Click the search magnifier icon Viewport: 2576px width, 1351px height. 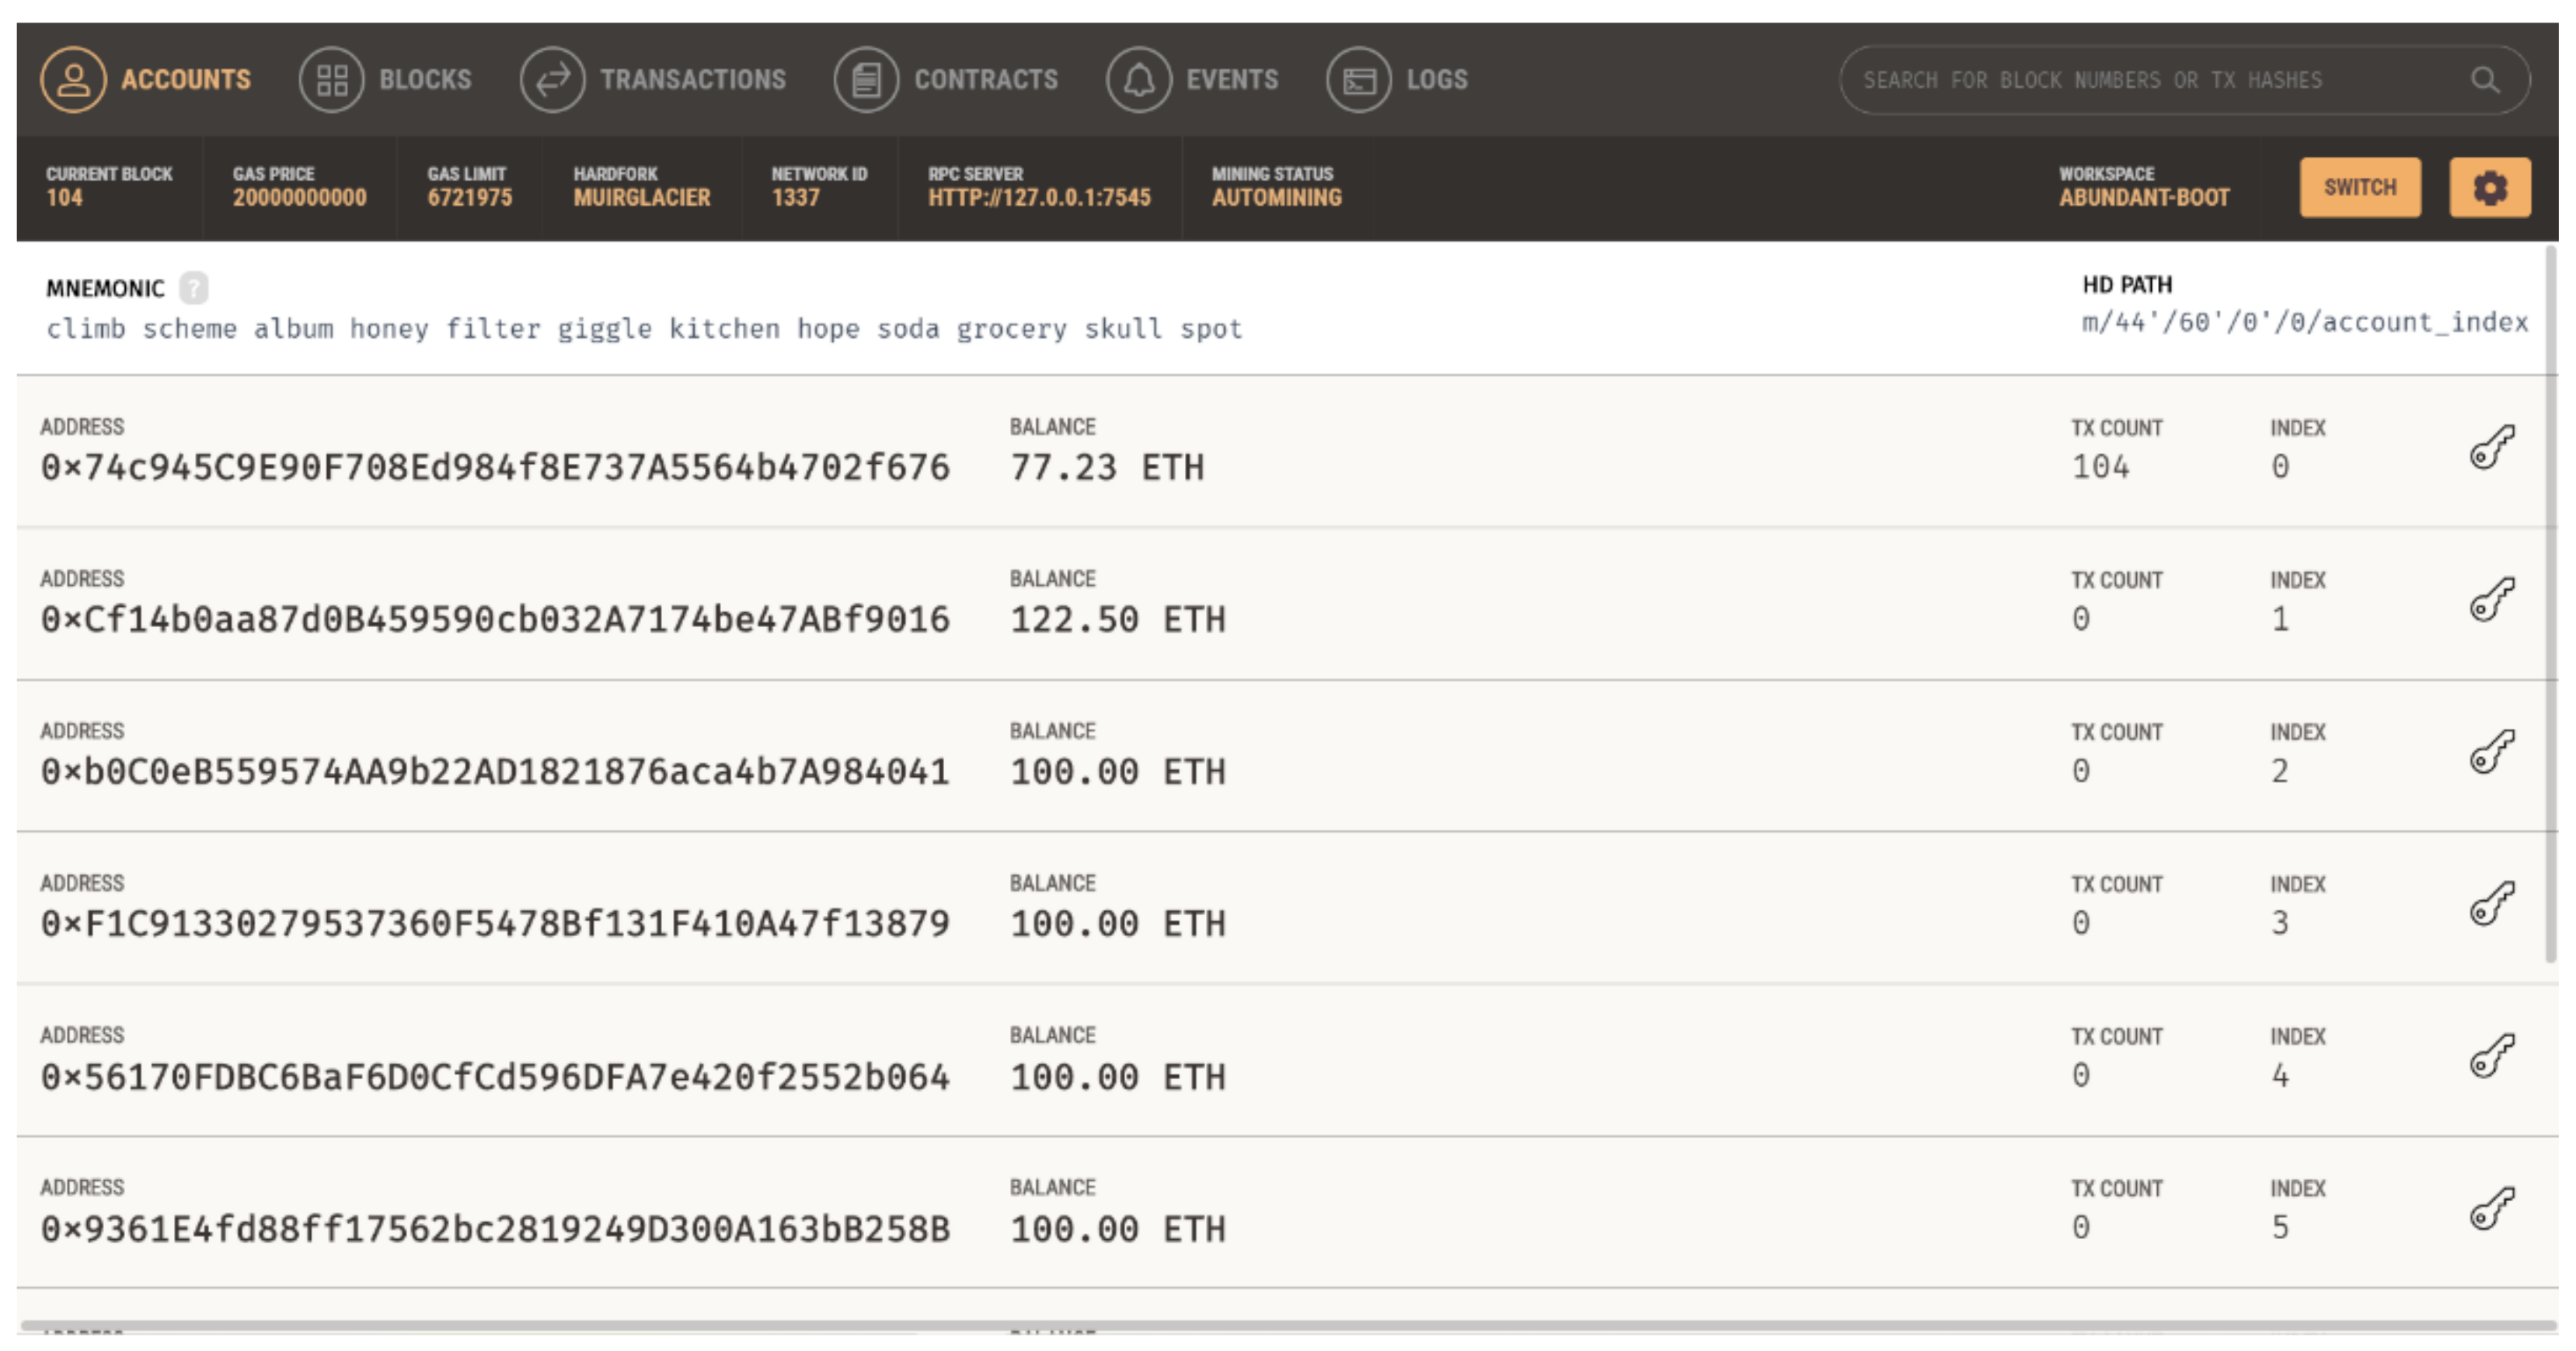coord(2485,80)
